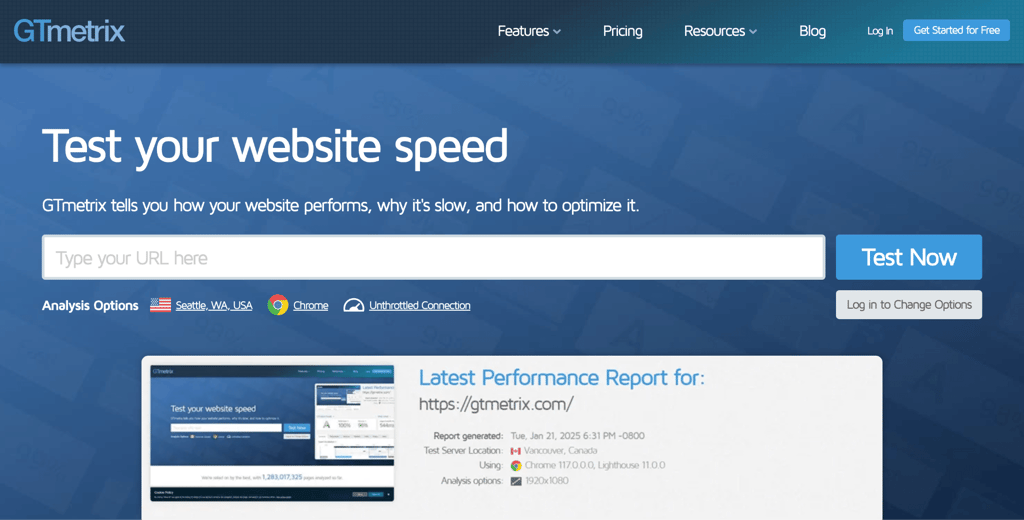This screenshot has width=1024, height=520.
Task: Focus the Type your URL here field
Action: pyautogui.click(x=434, y=257)
